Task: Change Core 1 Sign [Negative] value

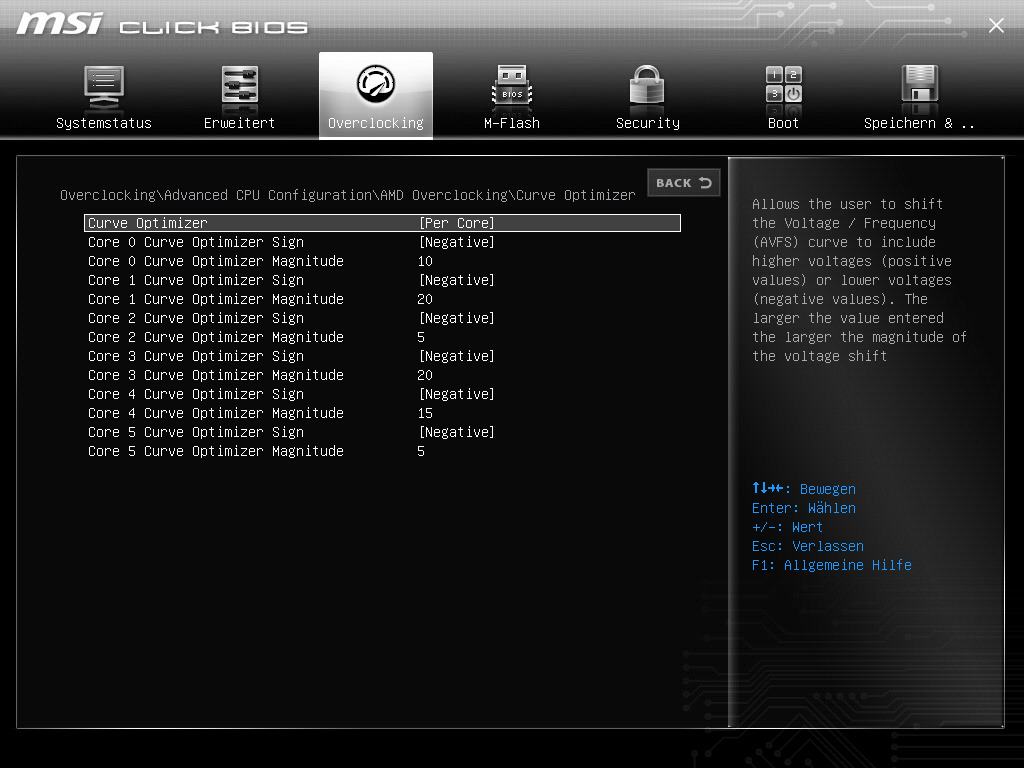Action: coord(456,280)
